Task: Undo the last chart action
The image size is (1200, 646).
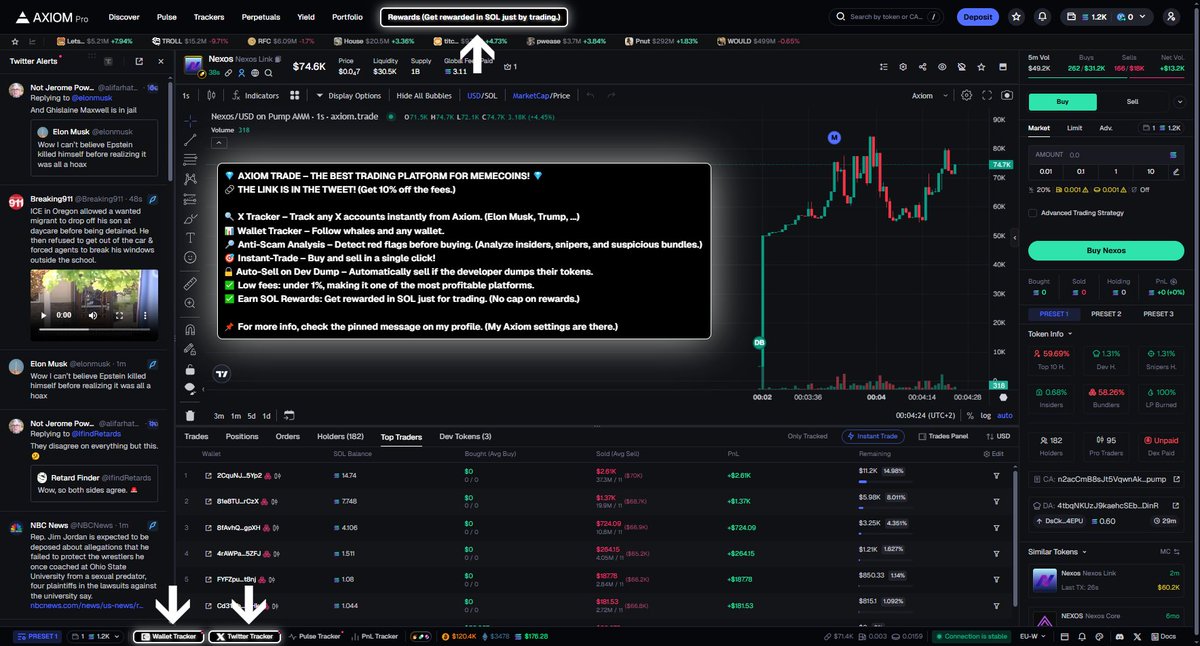Action: [590, 96]
